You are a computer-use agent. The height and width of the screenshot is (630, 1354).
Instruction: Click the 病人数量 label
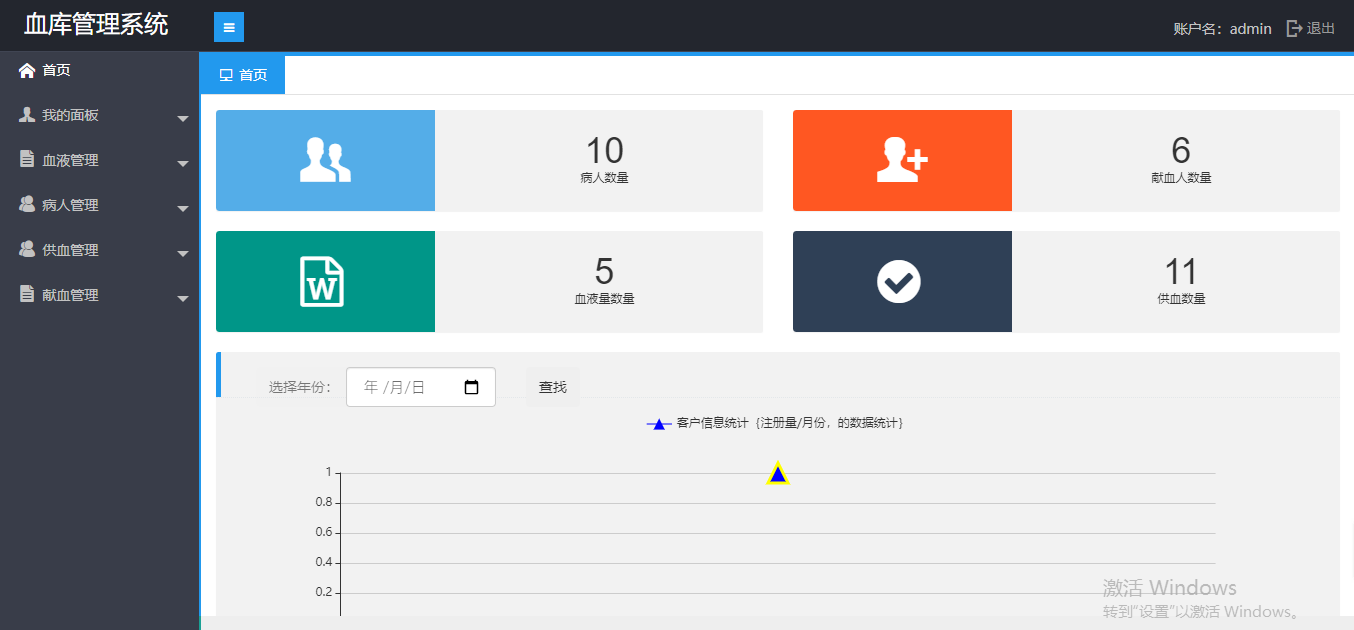pyautogui.click(x=604, y=178)
